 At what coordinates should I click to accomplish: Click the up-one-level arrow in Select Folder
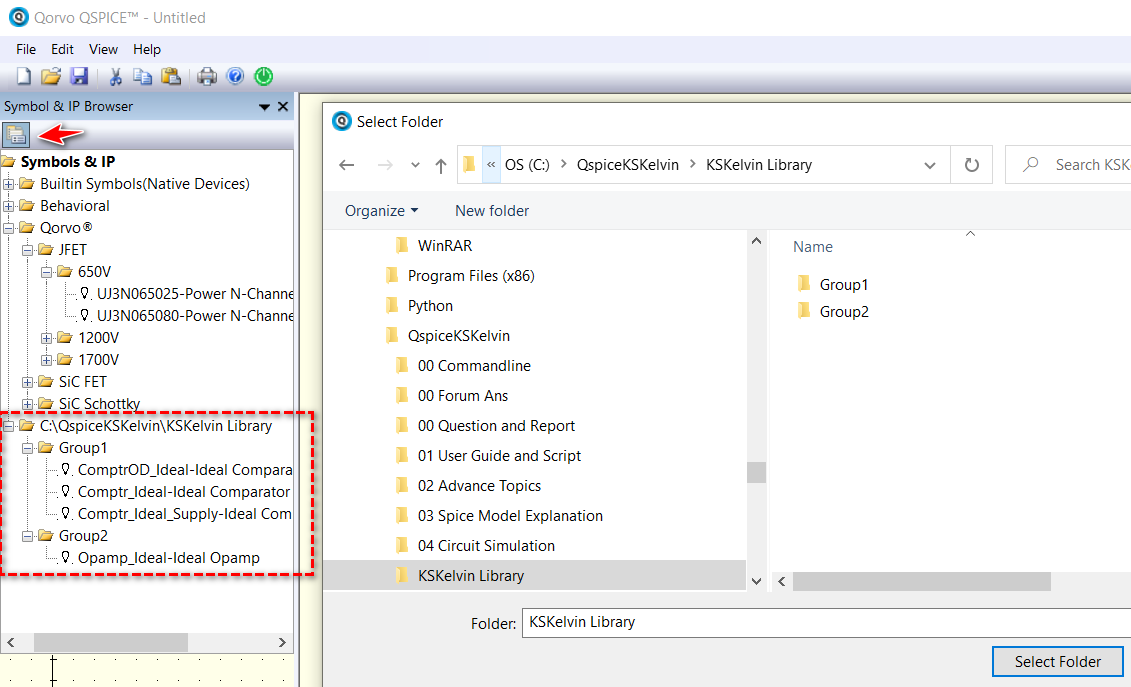pyautogui.click(x=441, y=165)
